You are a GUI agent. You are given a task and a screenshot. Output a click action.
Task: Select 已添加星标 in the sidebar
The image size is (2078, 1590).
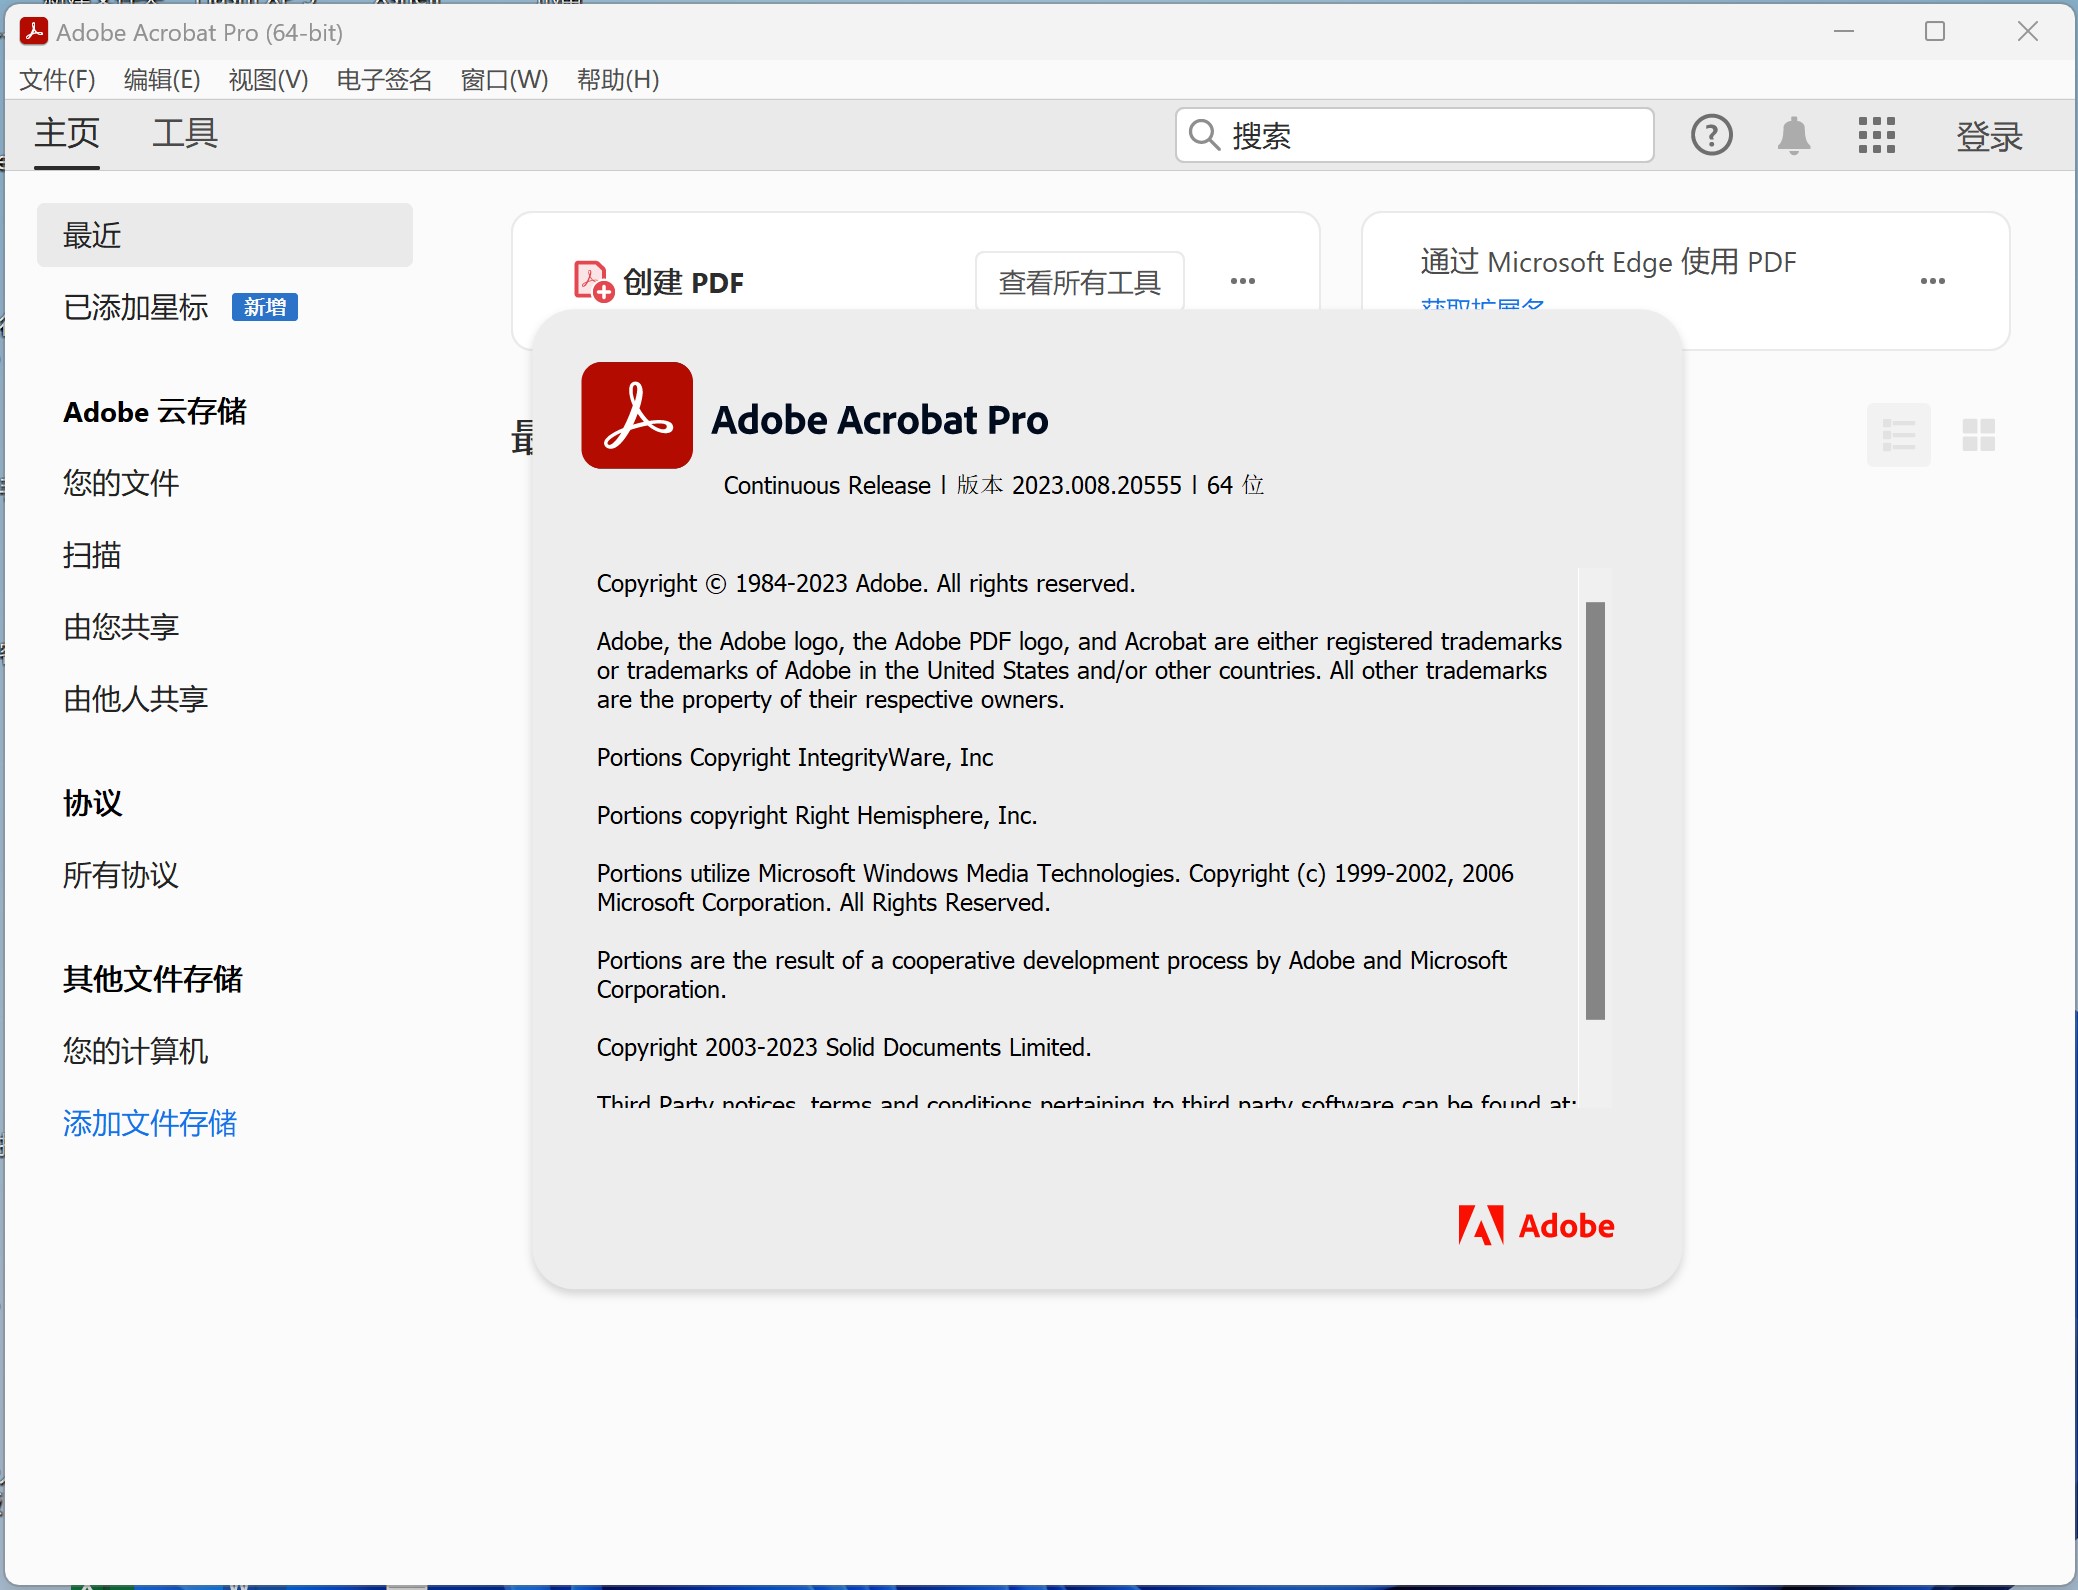(x=136, y=307)
